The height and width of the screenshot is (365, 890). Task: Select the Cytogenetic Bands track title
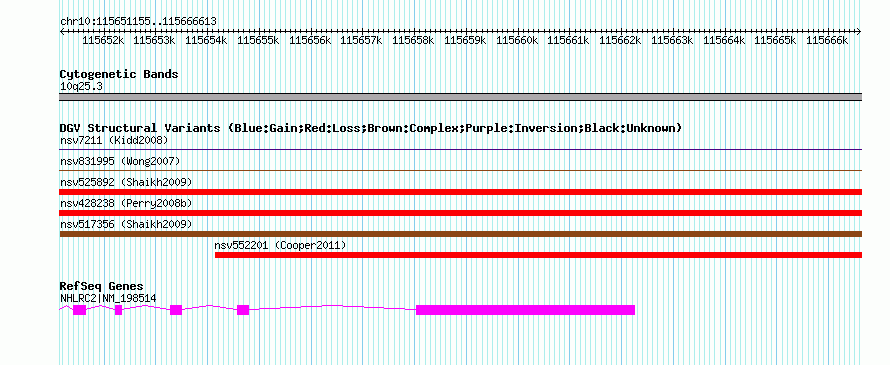[x=119, y=74]
